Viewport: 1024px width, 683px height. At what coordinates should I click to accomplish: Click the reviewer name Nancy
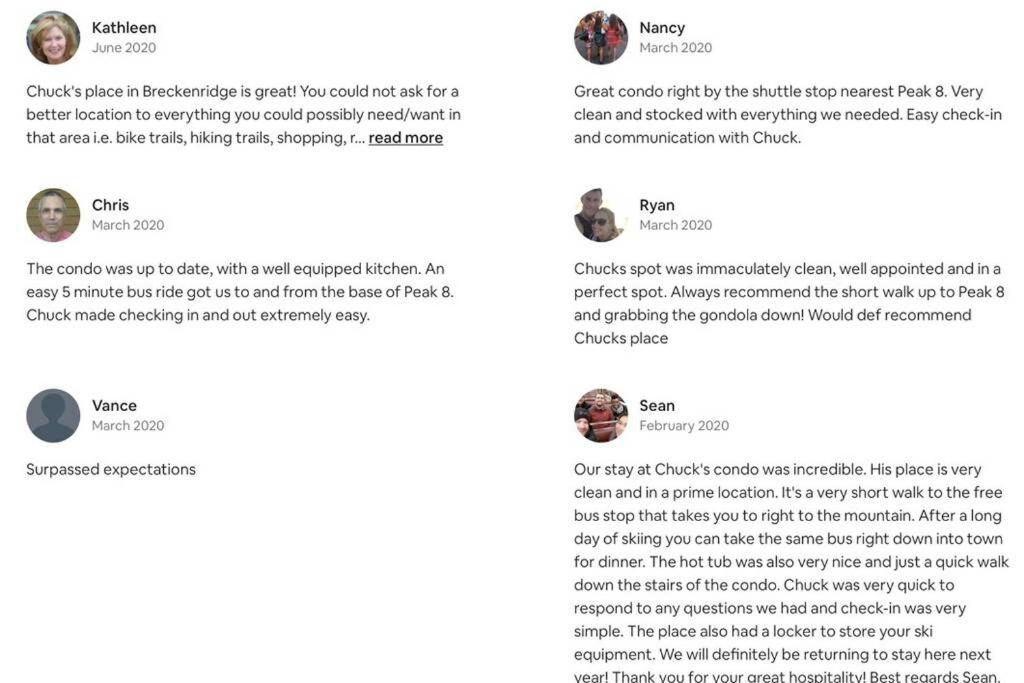click(662, 27)
